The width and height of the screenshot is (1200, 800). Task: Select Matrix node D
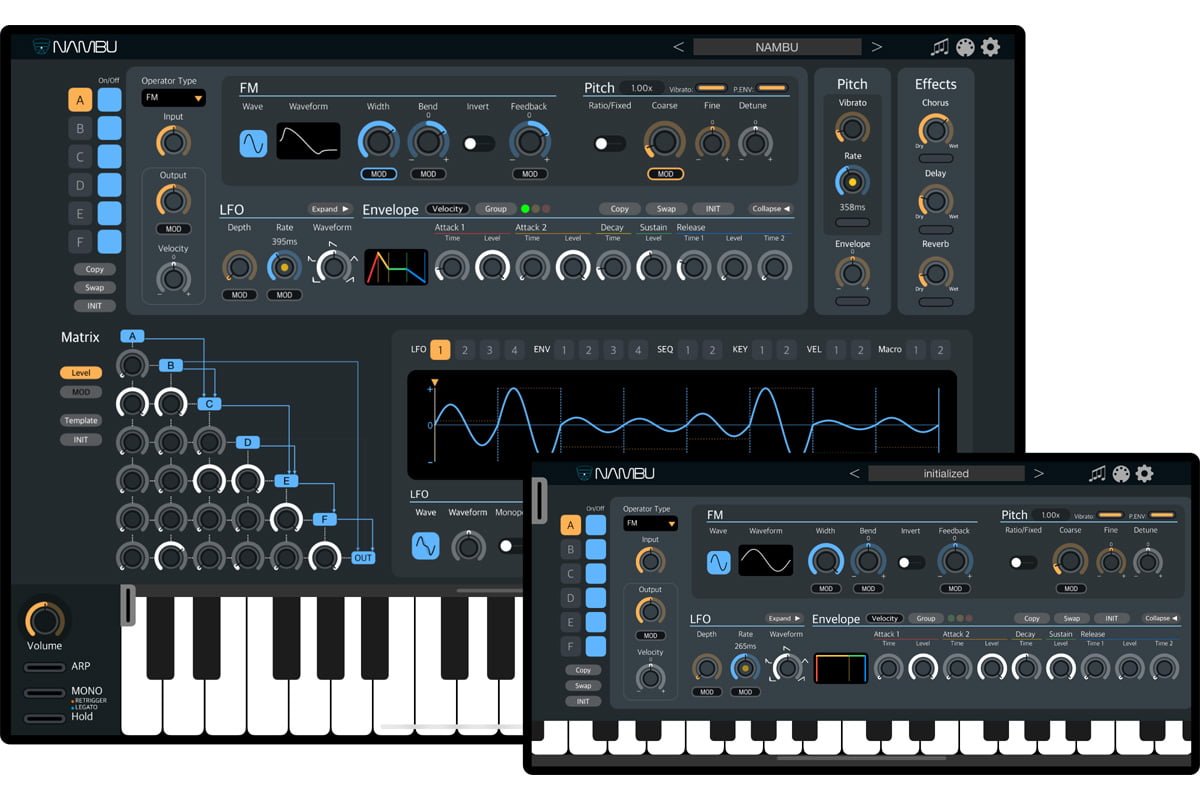point(247,442)
